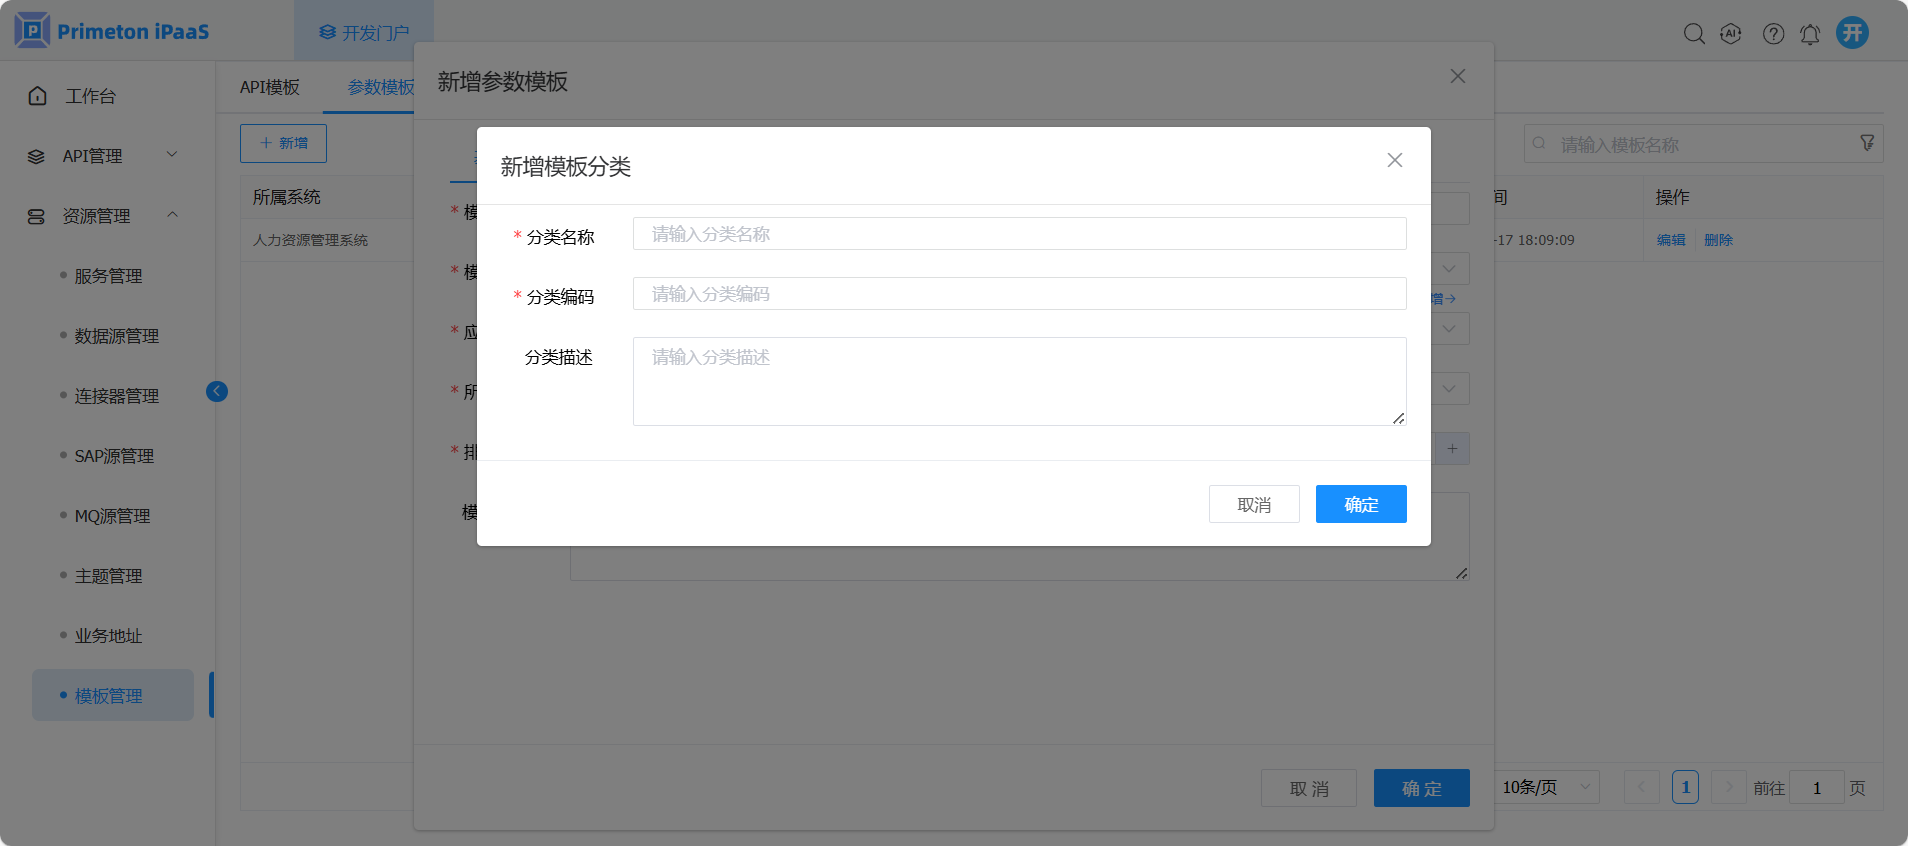Switch to the API模板 tab
This screenshot has height=846, width=1908.
point(269,87)
